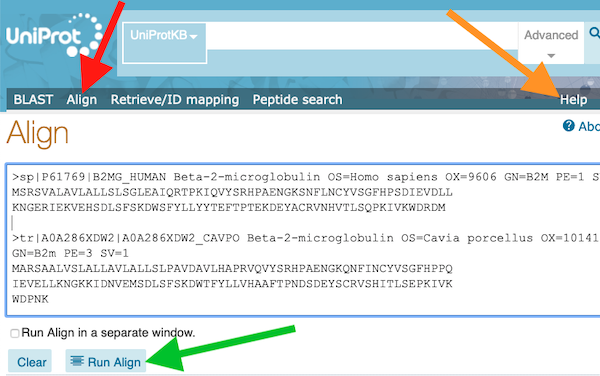
Task: Enable Run Align in a separate window
Action: click(15, 333)
